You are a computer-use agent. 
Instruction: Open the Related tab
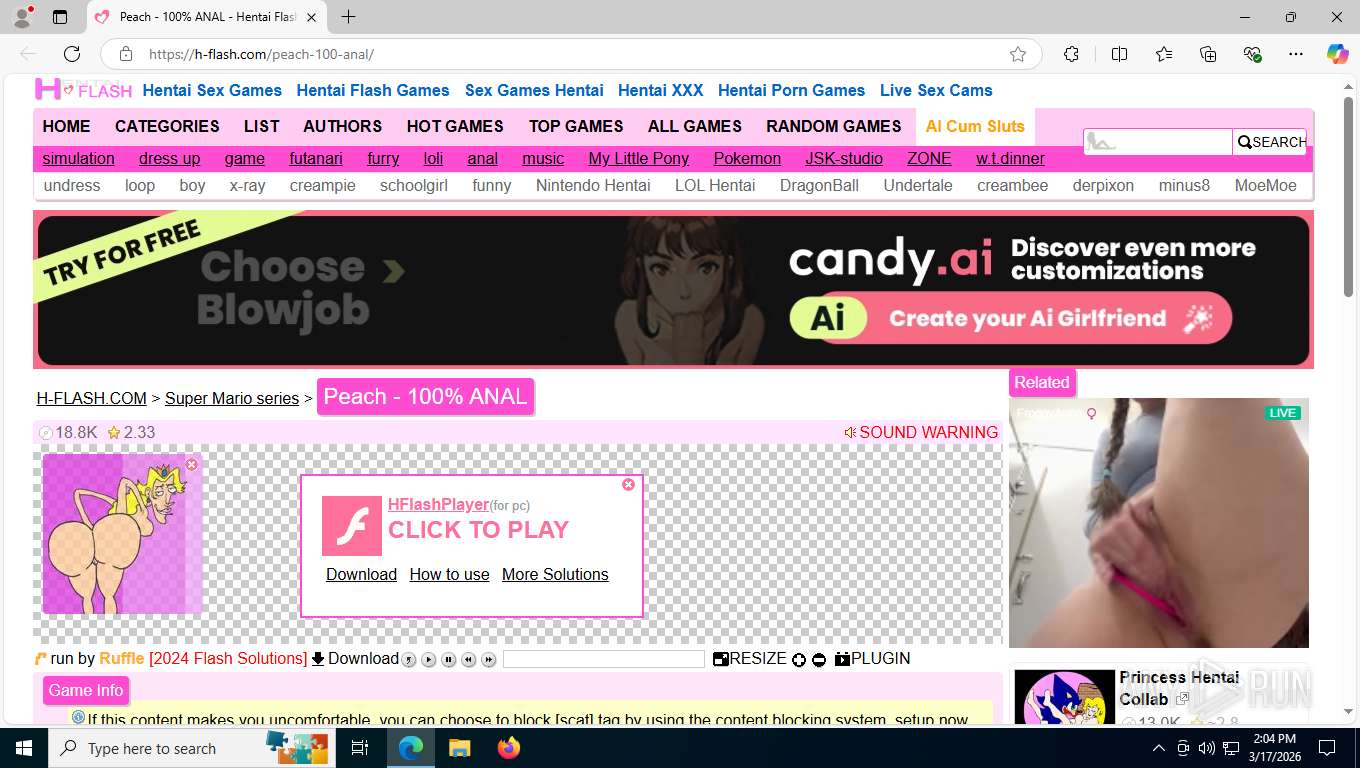pyautogui.click(x=1041, y=382)
